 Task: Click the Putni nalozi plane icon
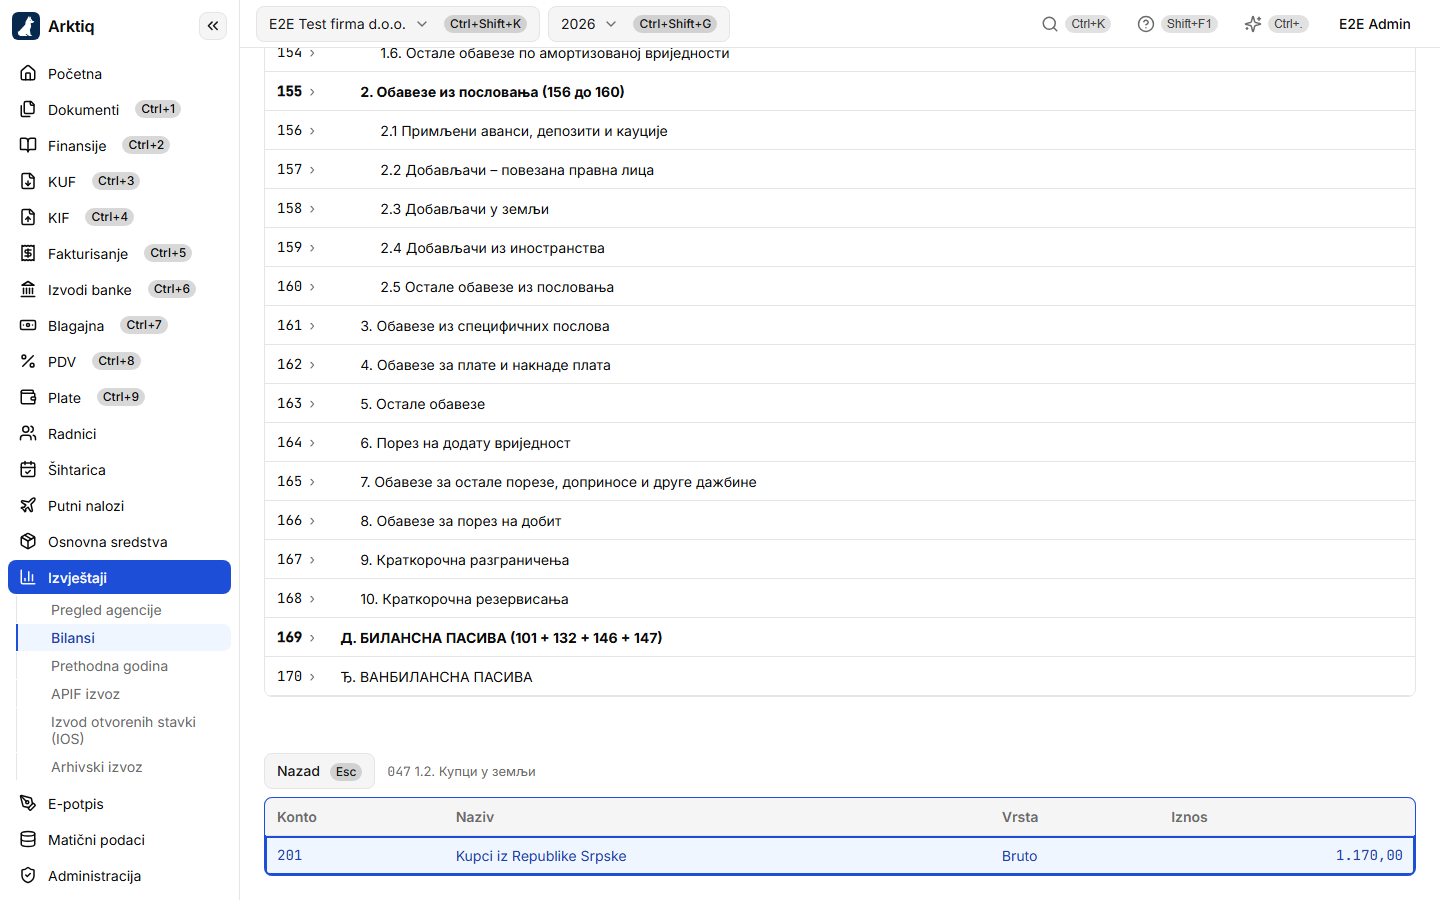click(x=28, y=506)
